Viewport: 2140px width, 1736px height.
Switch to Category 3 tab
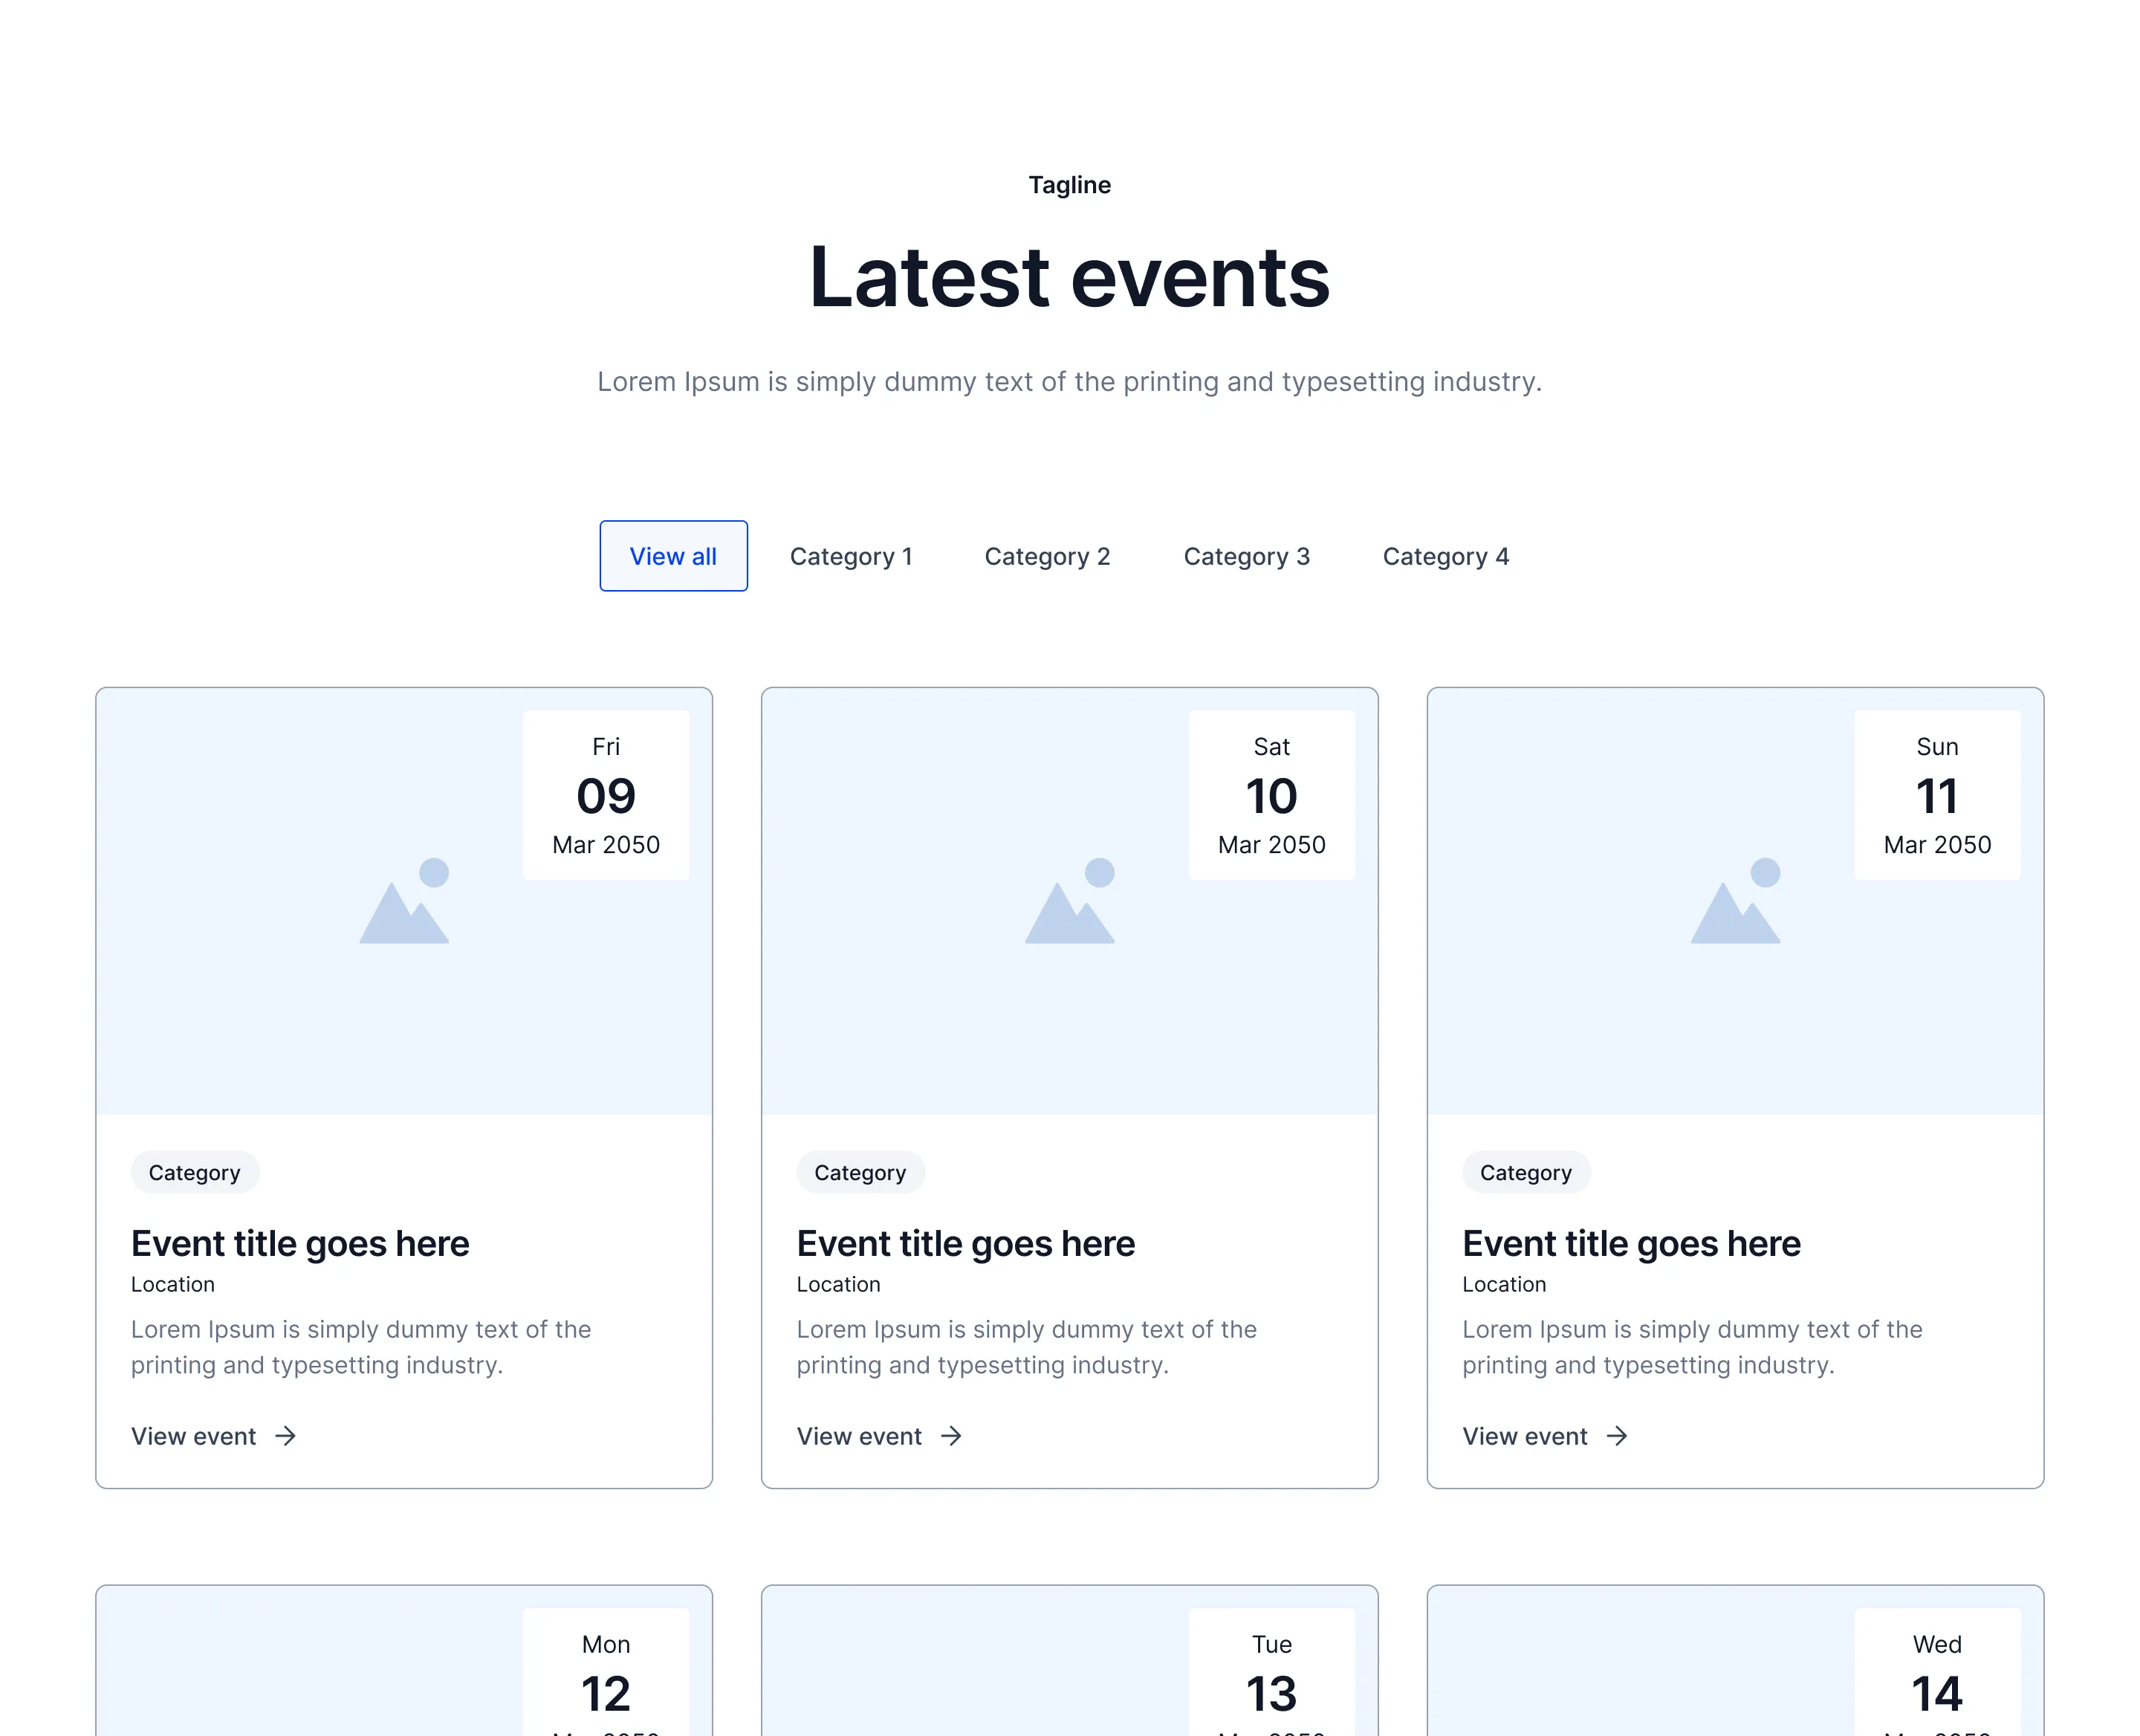pyautogui.click(x=1246, y=556)
